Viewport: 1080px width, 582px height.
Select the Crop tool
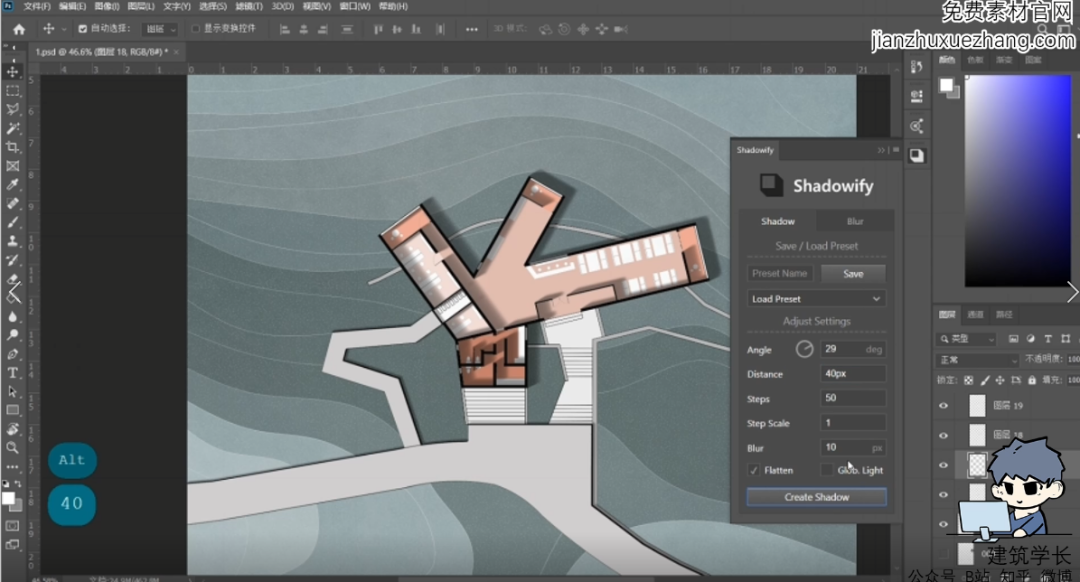(x=13, y=147)
